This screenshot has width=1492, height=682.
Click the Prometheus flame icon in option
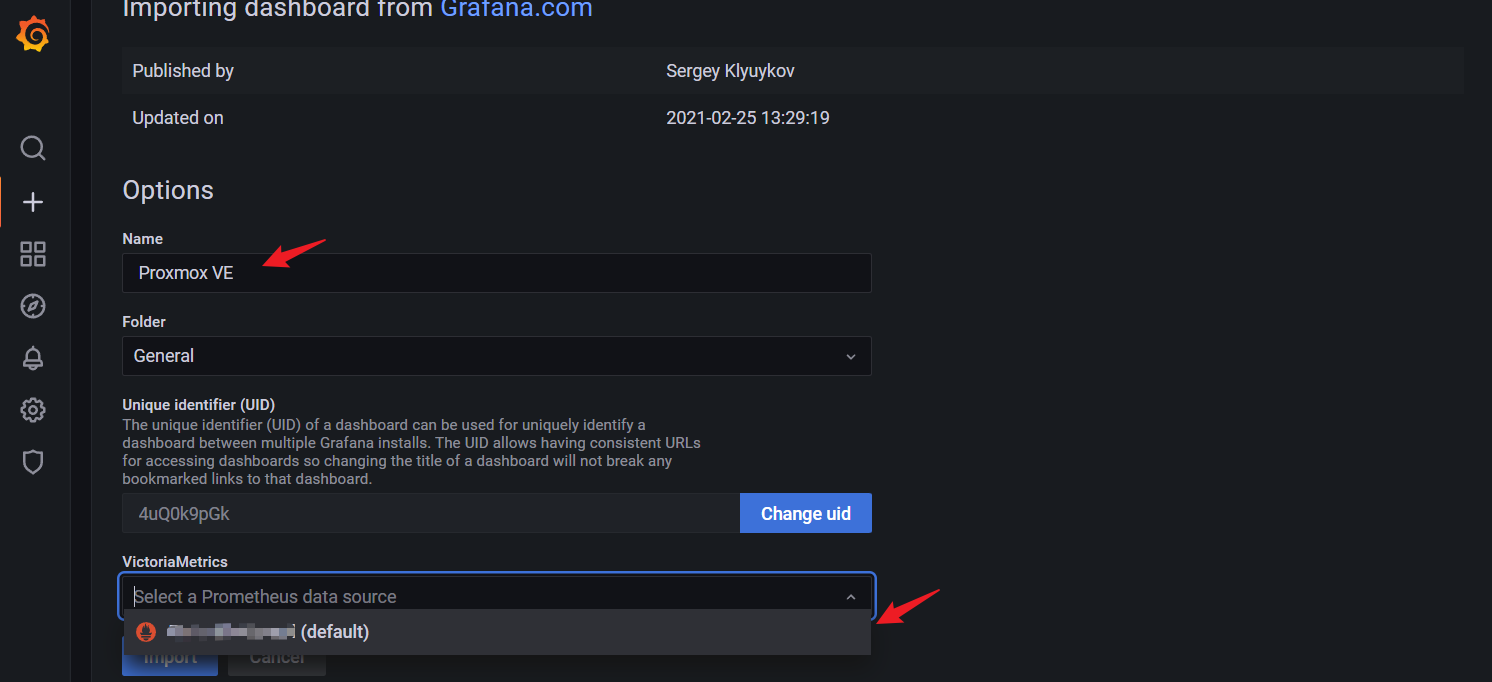146,632
